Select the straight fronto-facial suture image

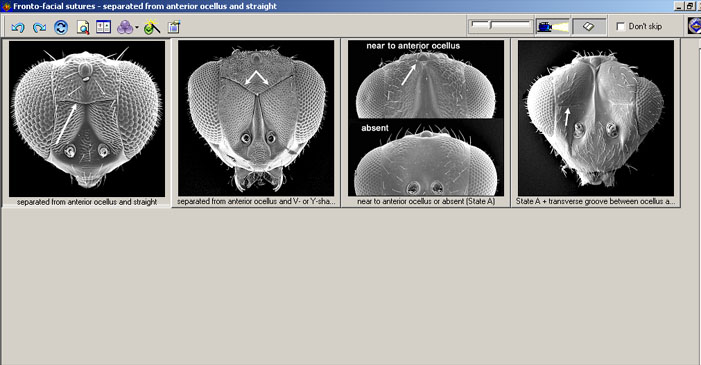[x=87, y=119]
